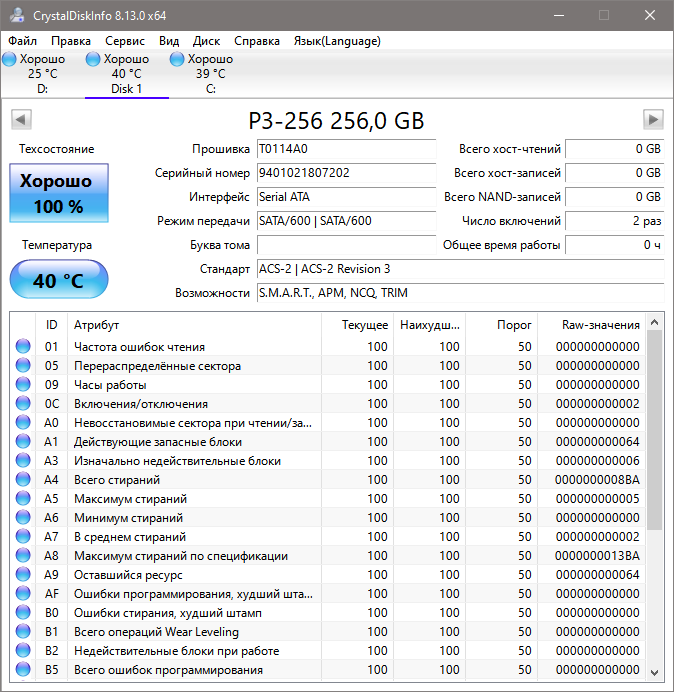Image resolution: width=674 pixels, height=692 pixels.
Task: Select Disk 1 status orb at 40 °C
Action: 93,60
